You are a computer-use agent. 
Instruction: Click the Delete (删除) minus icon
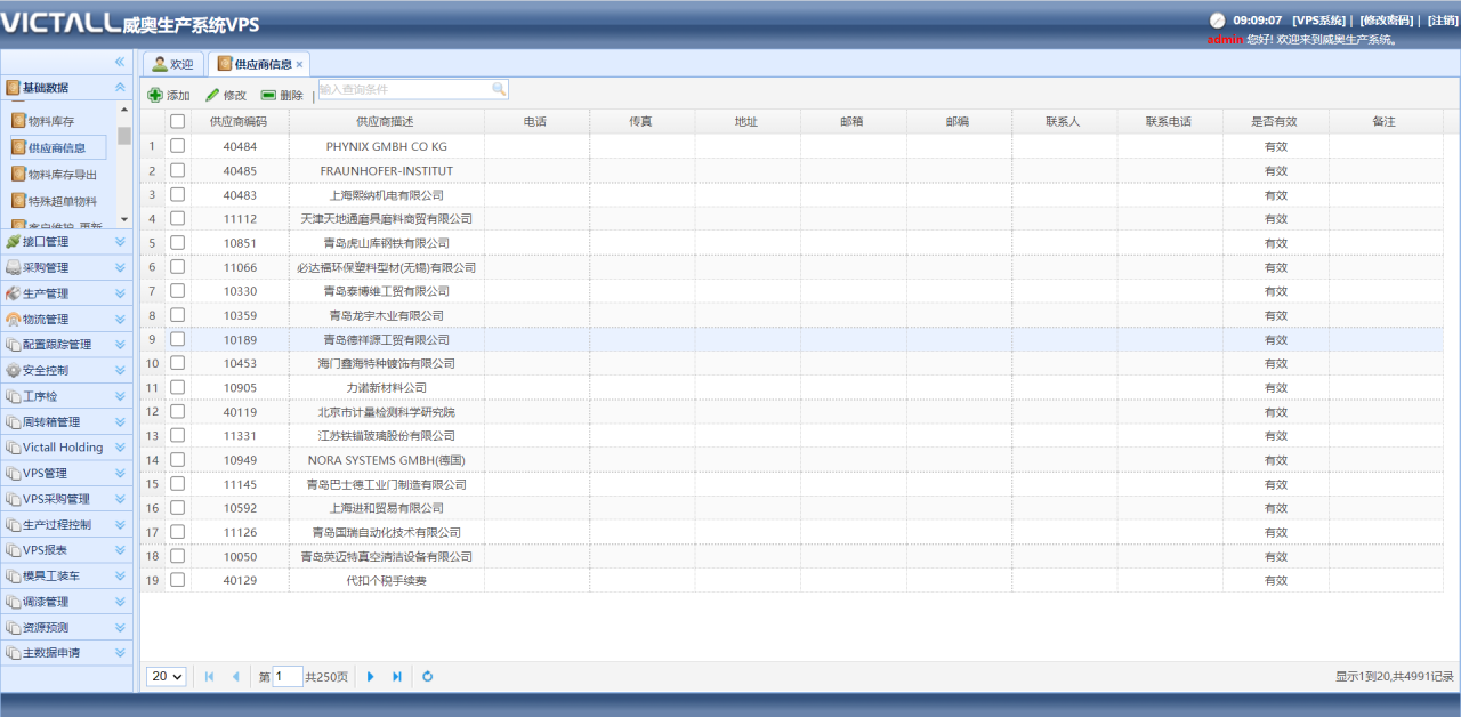(268, 95)
